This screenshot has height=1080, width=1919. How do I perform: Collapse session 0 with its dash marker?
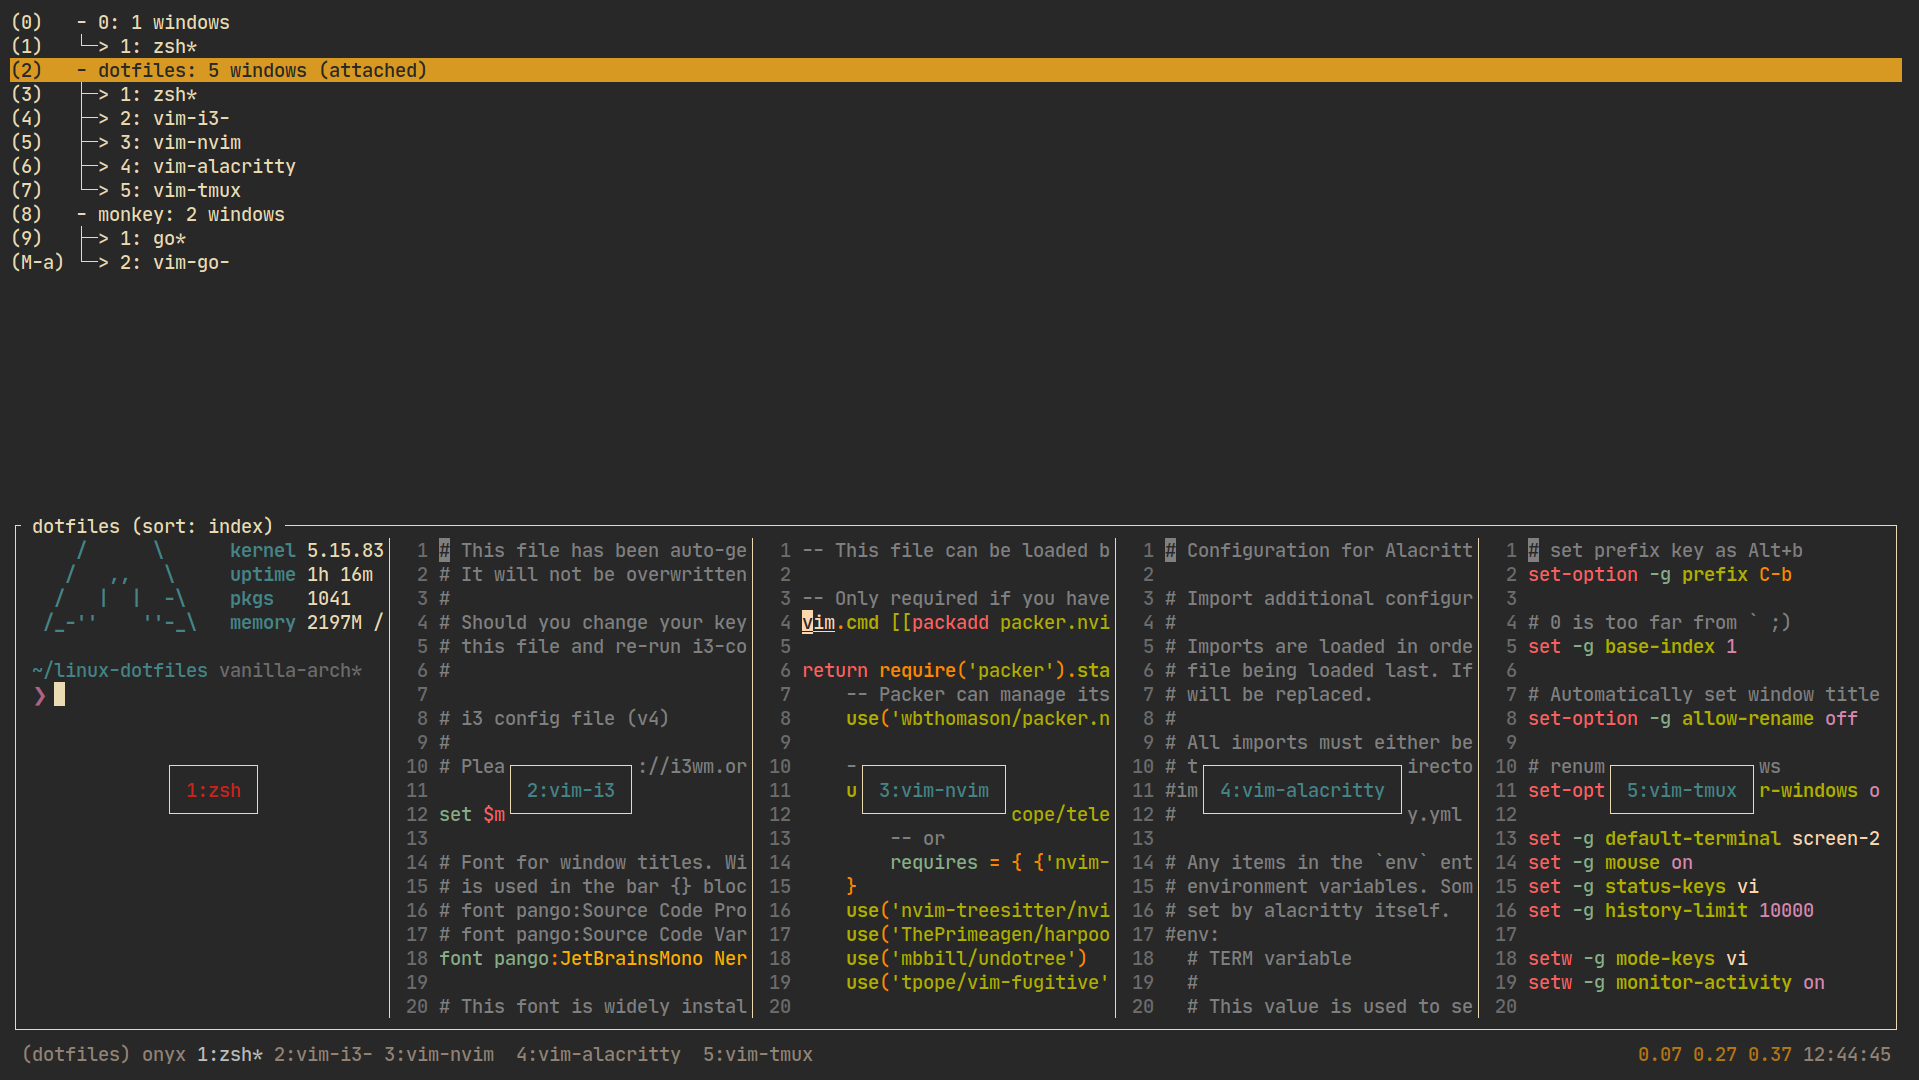81,22
